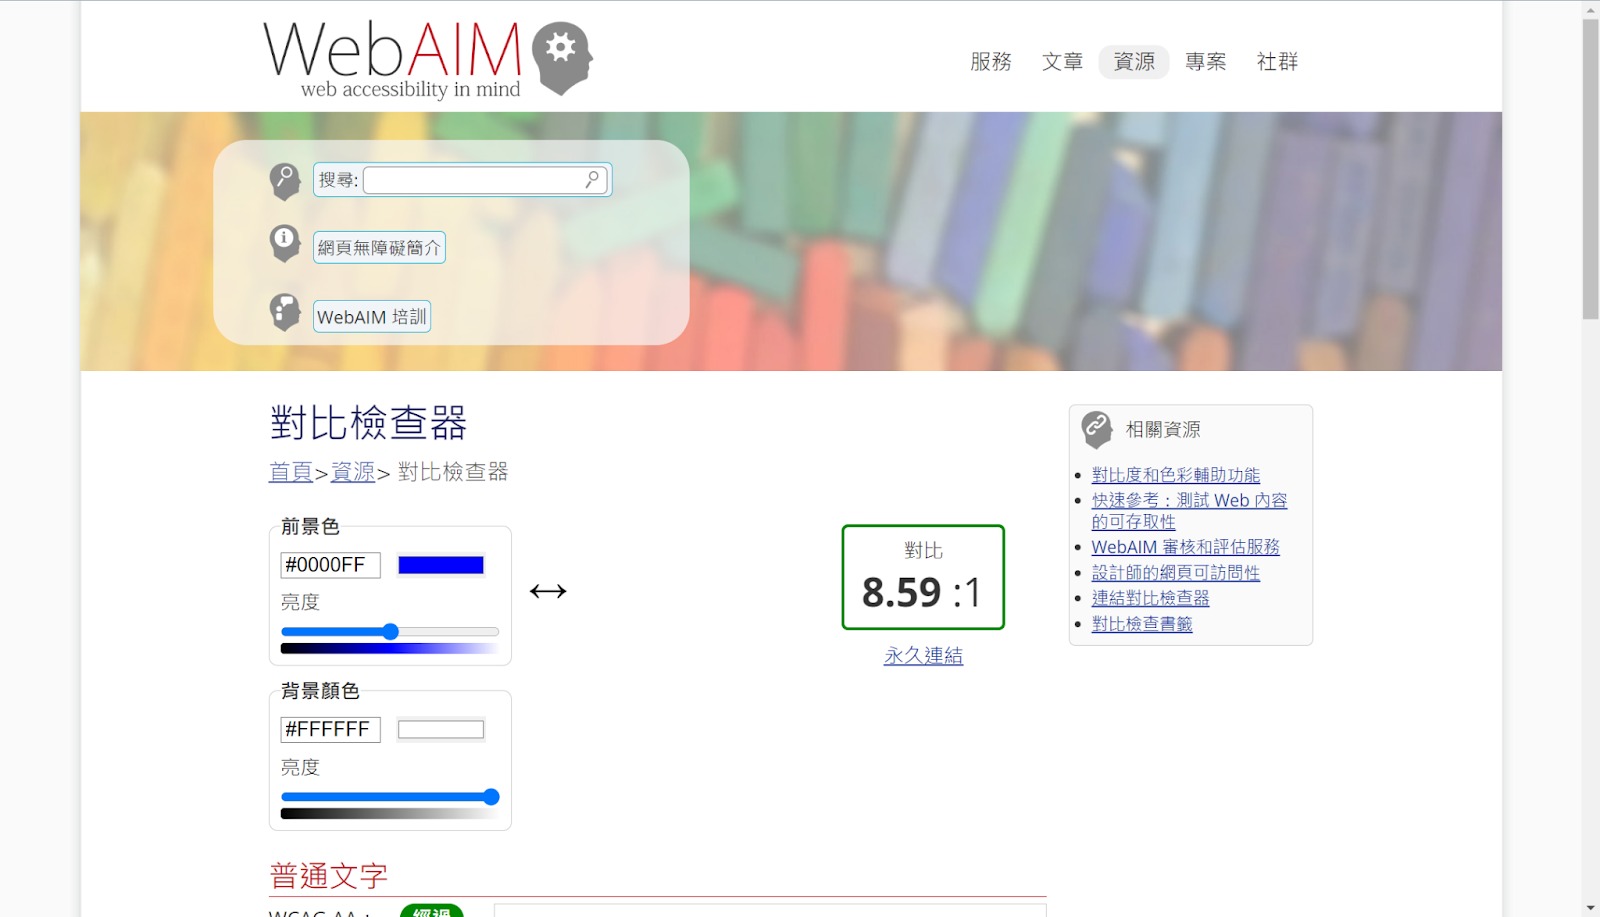Screen dimensions: 1600x917
Task: Click the info icon next to 網頁無障礙簡介
Action: 283,243
